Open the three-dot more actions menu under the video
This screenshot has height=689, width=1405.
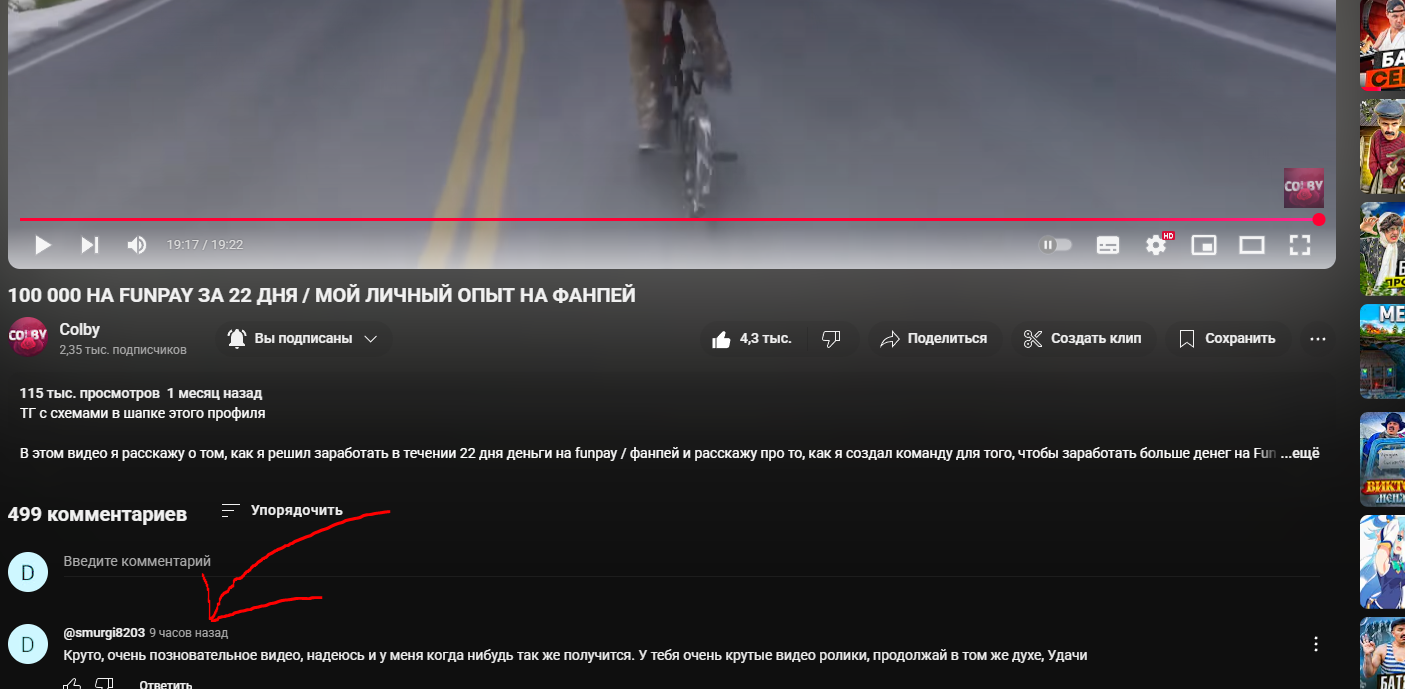click(x=1318, y=339)
